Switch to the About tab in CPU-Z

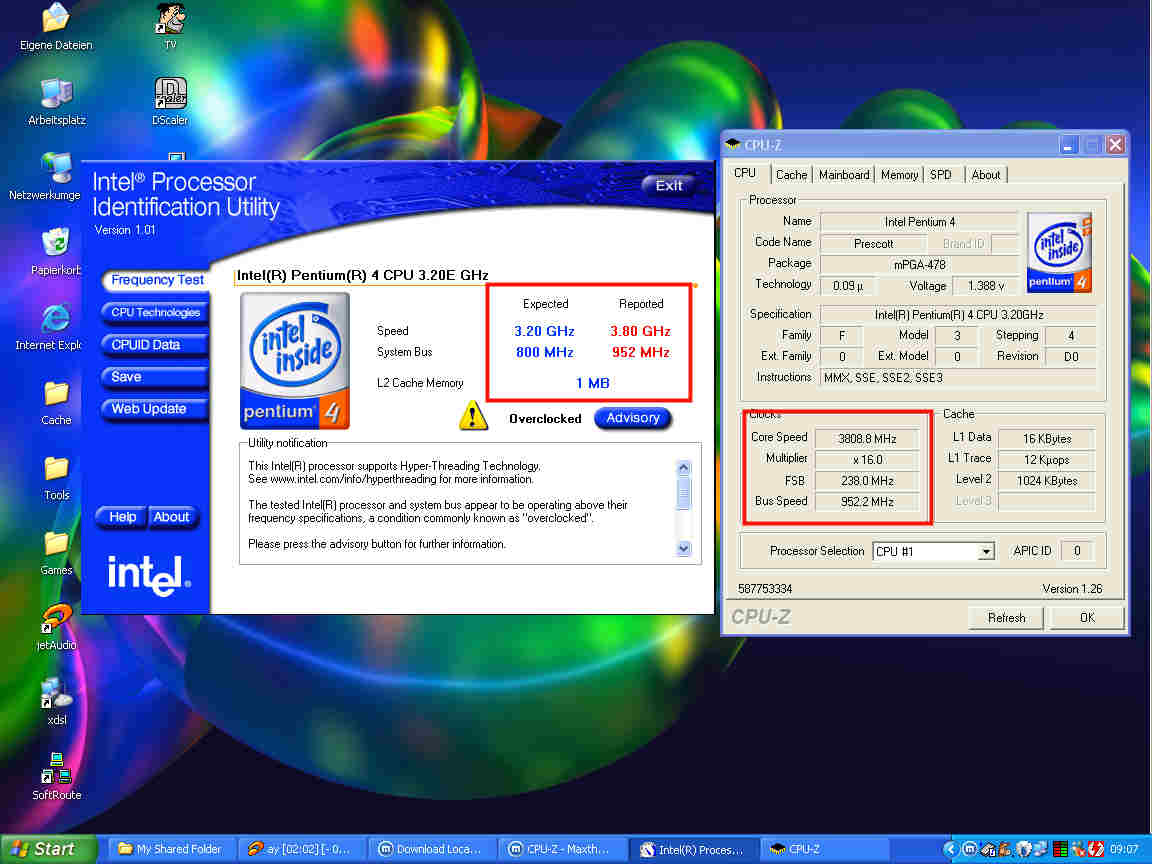pos(986,175)
